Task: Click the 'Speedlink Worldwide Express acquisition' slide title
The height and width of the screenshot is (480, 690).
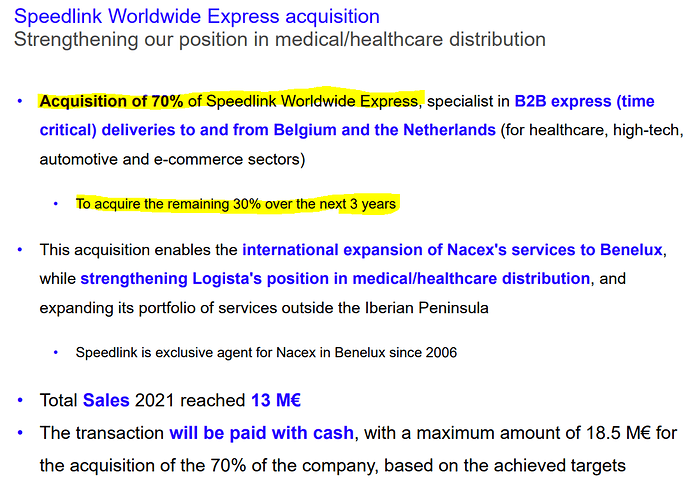Action: tap(197, 17)
